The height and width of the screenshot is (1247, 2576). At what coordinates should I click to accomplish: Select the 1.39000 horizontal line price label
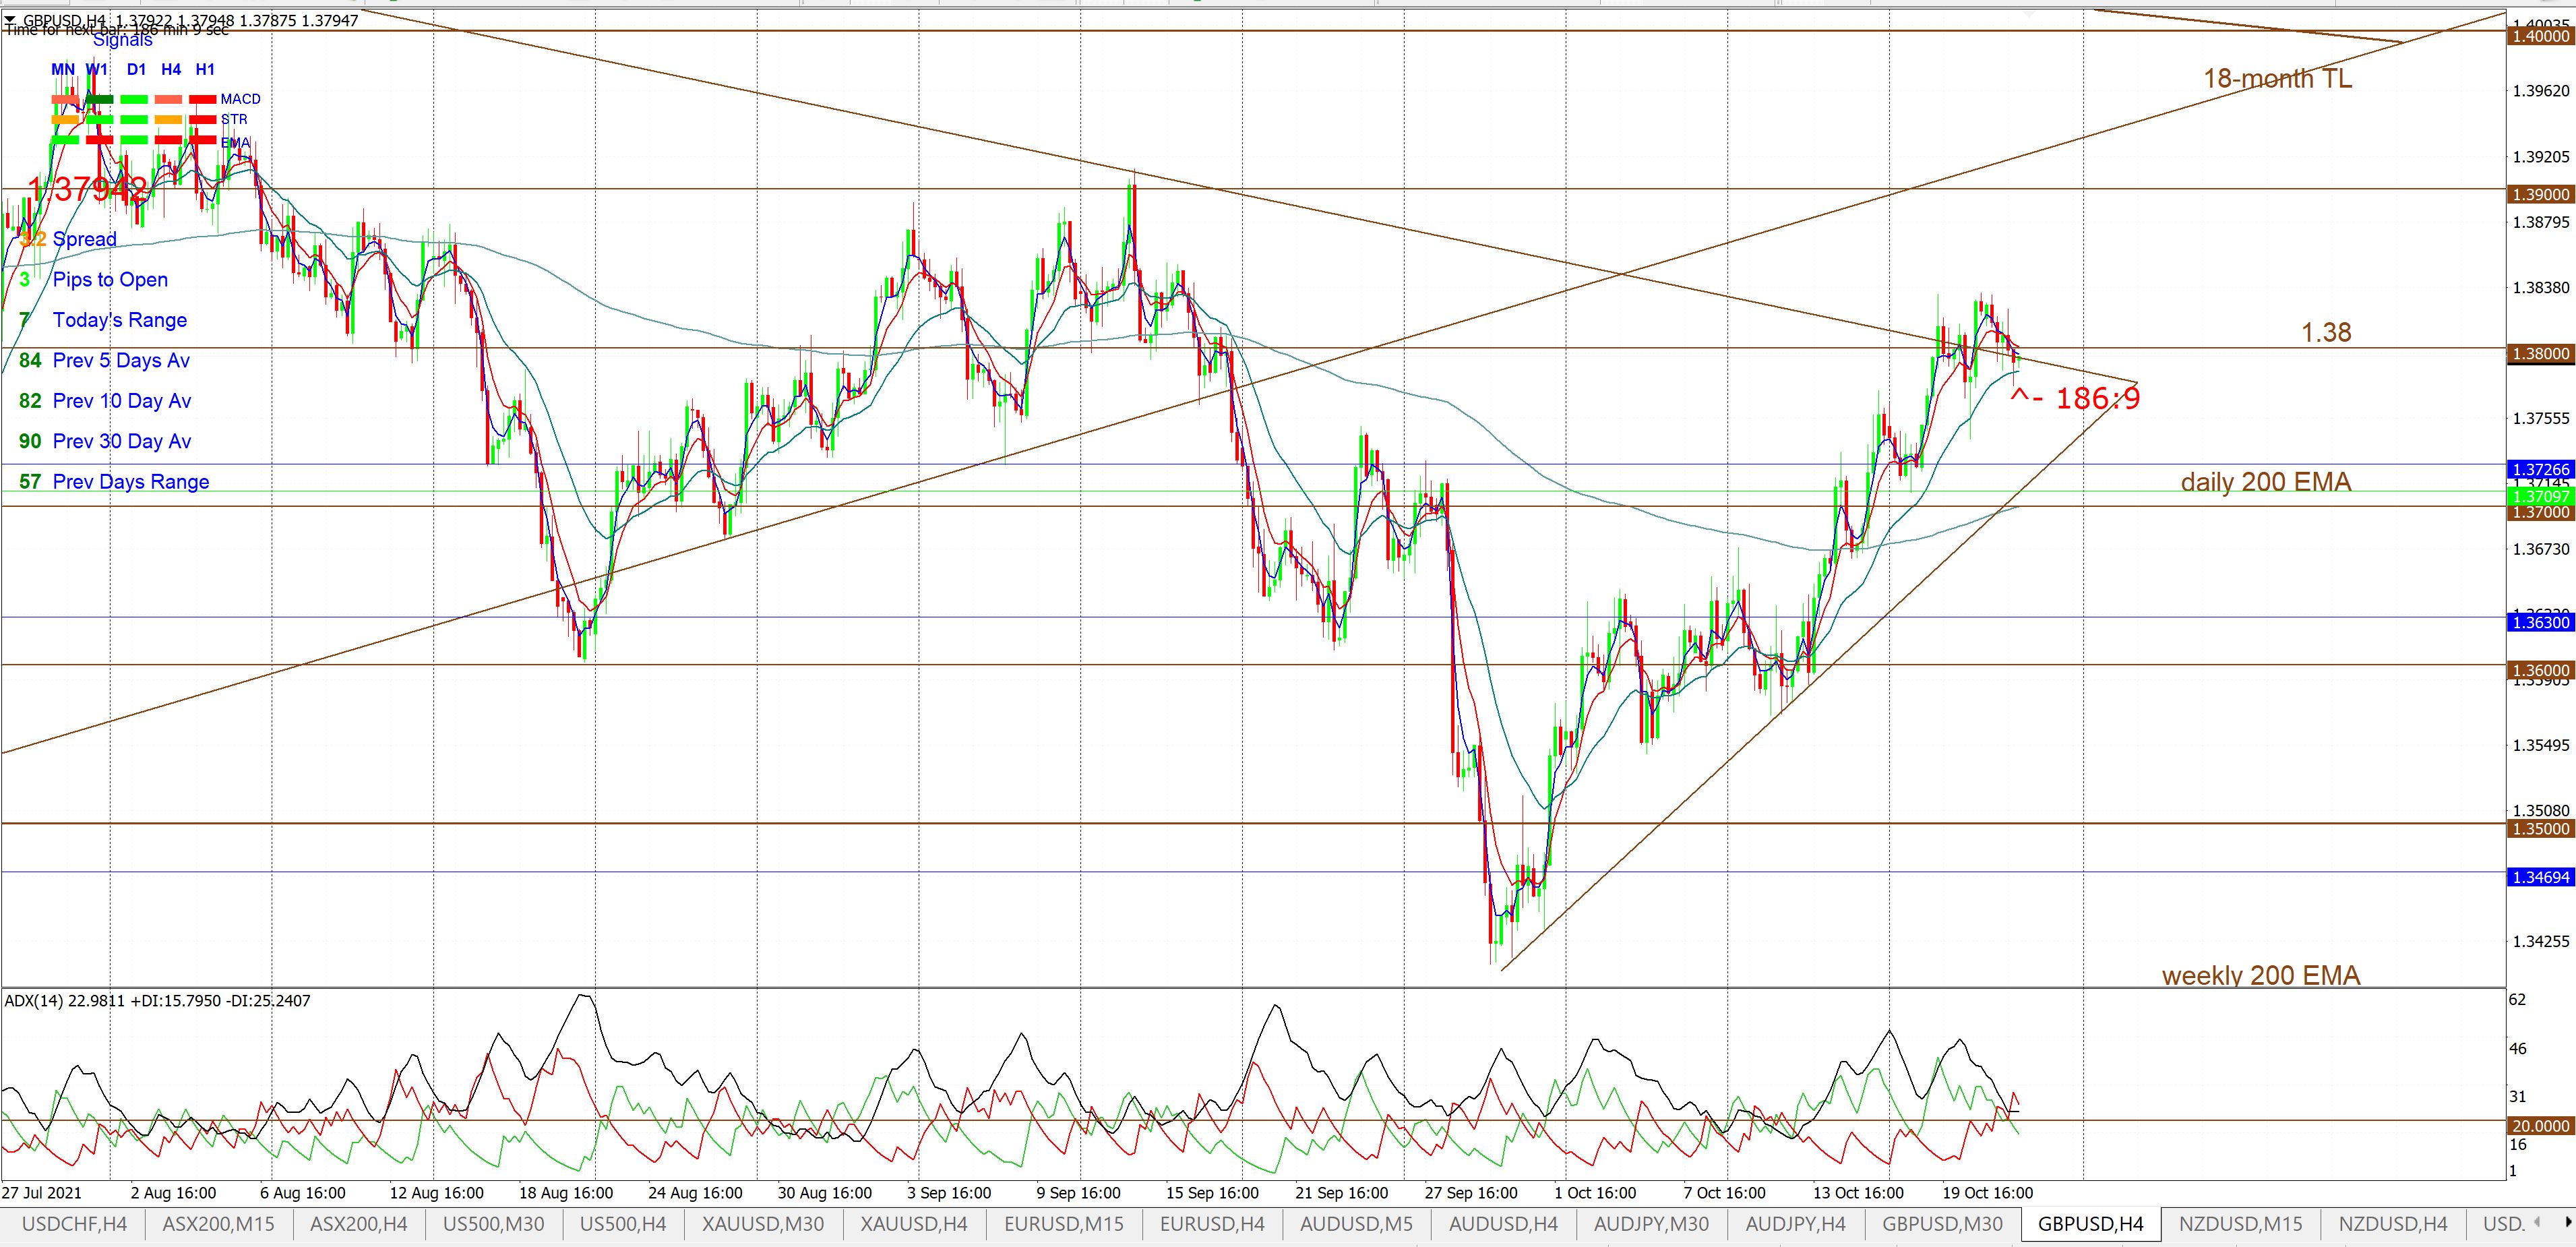(2540, 195)
